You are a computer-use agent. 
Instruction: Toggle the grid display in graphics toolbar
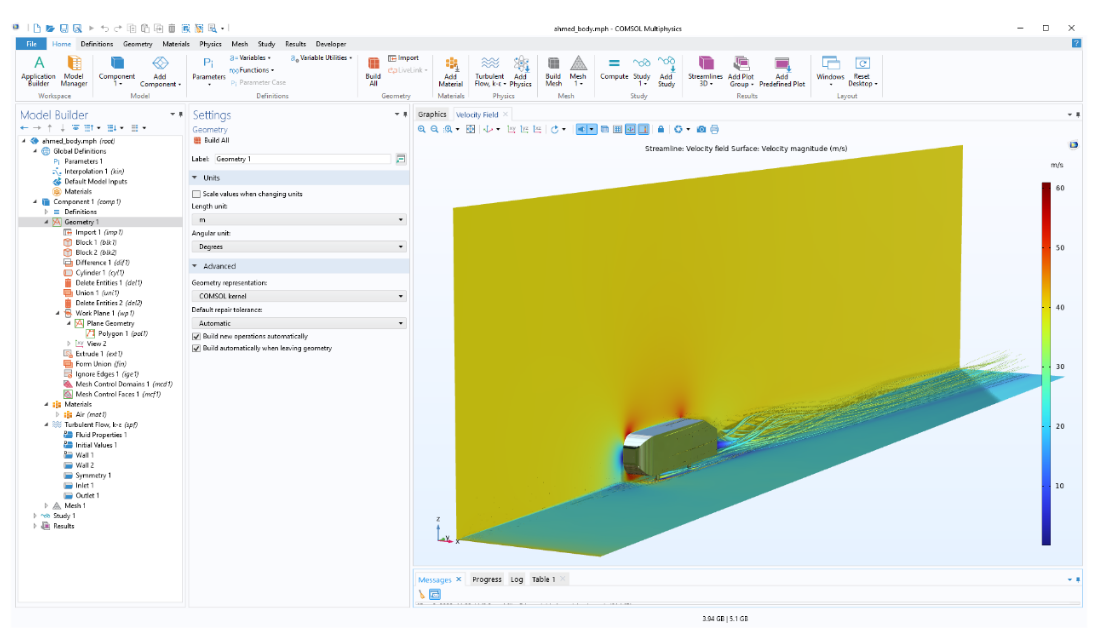[618, 129]
